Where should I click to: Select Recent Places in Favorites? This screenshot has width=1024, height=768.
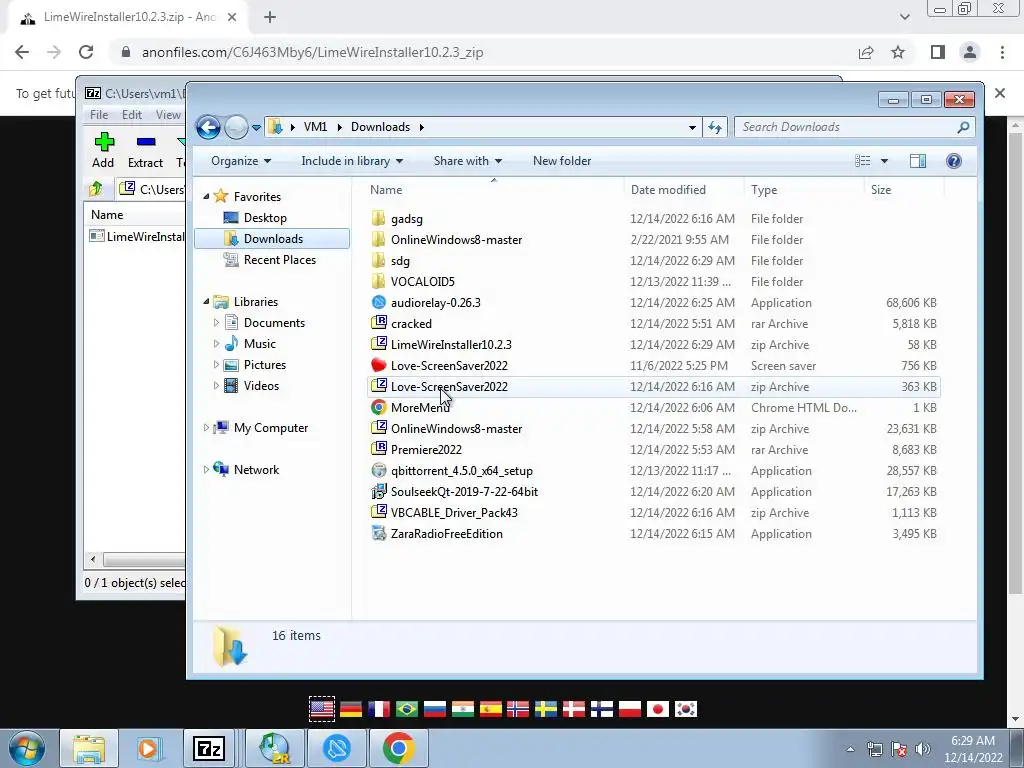point(280,260)
